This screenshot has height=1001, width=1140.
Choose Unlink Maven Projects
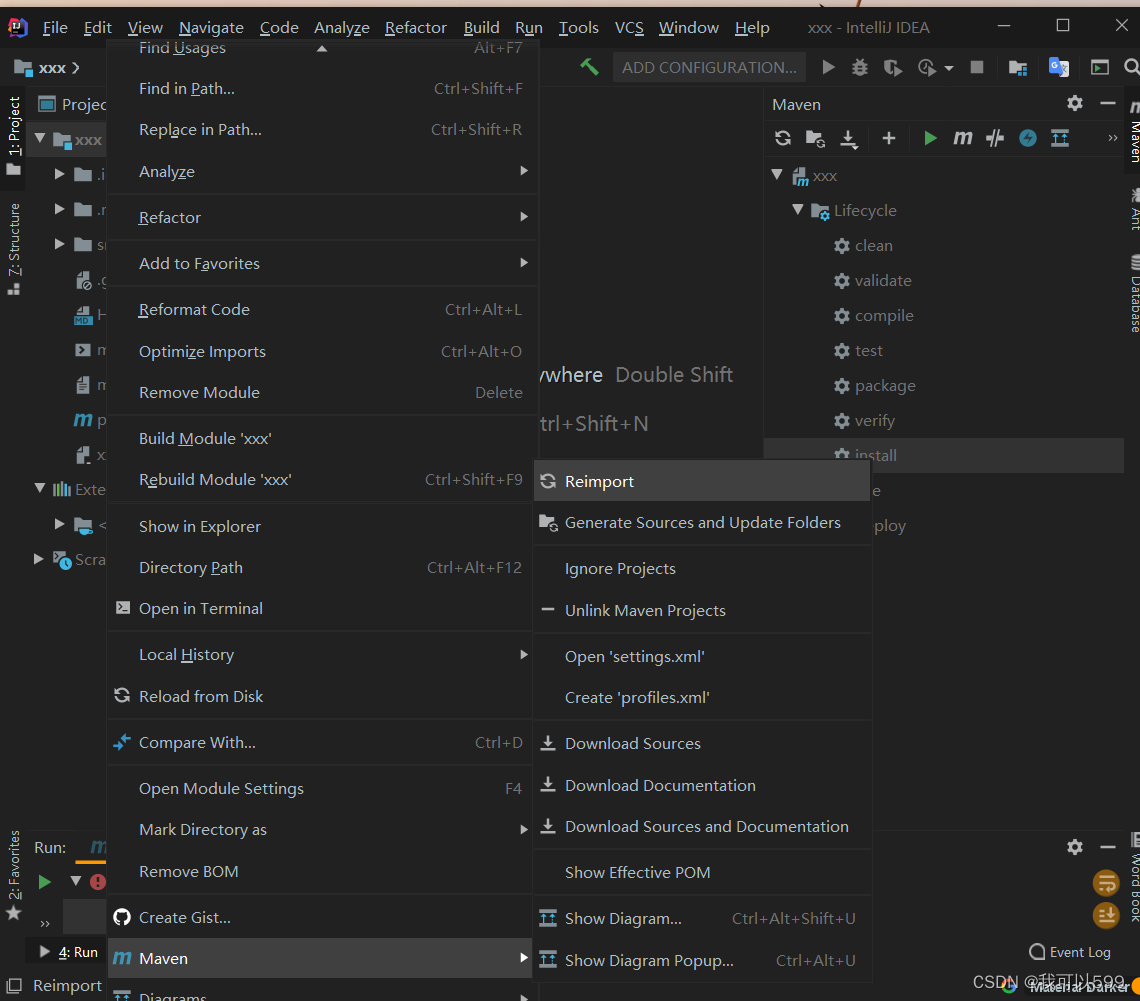coord(702,611)
